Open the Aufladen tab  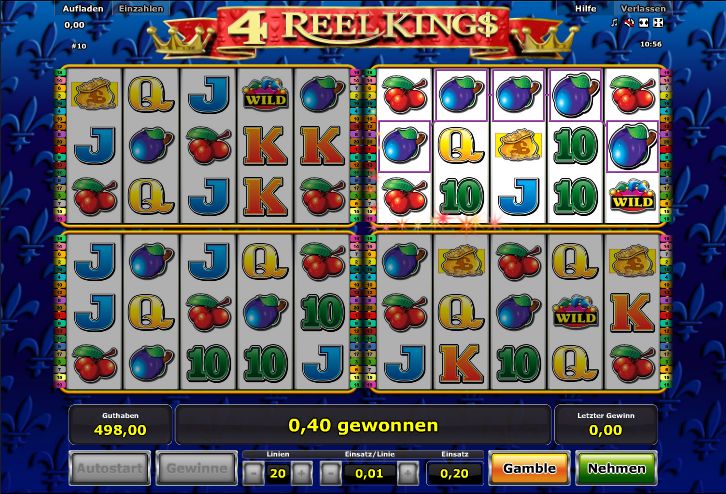[83, 8]
